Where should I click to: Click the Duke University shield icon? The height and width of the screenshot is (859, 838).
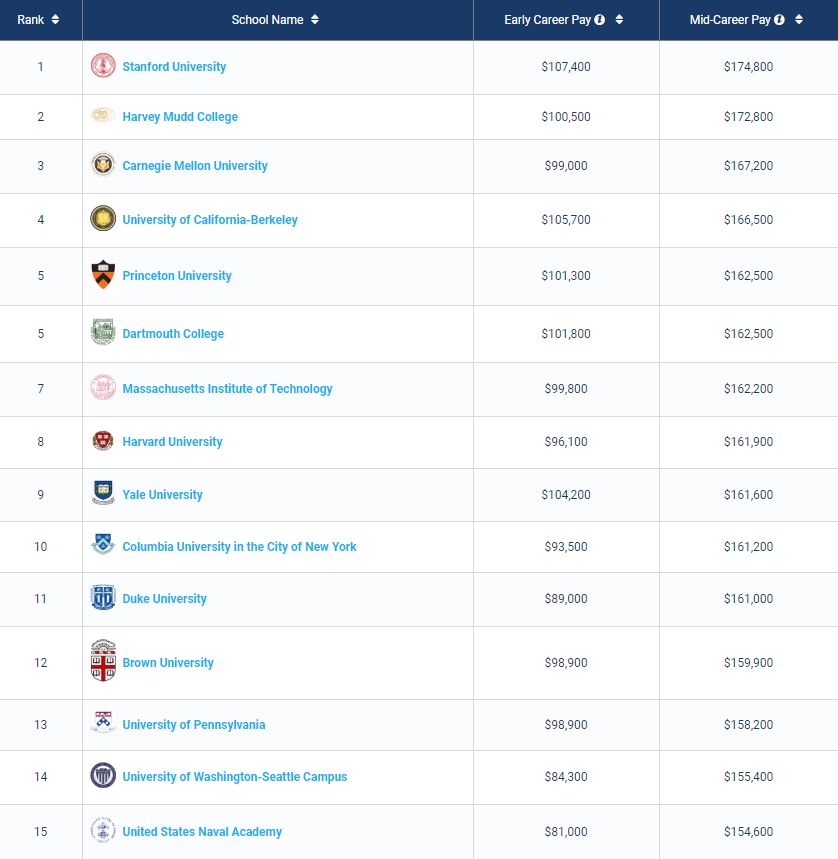tap(103, 597)
